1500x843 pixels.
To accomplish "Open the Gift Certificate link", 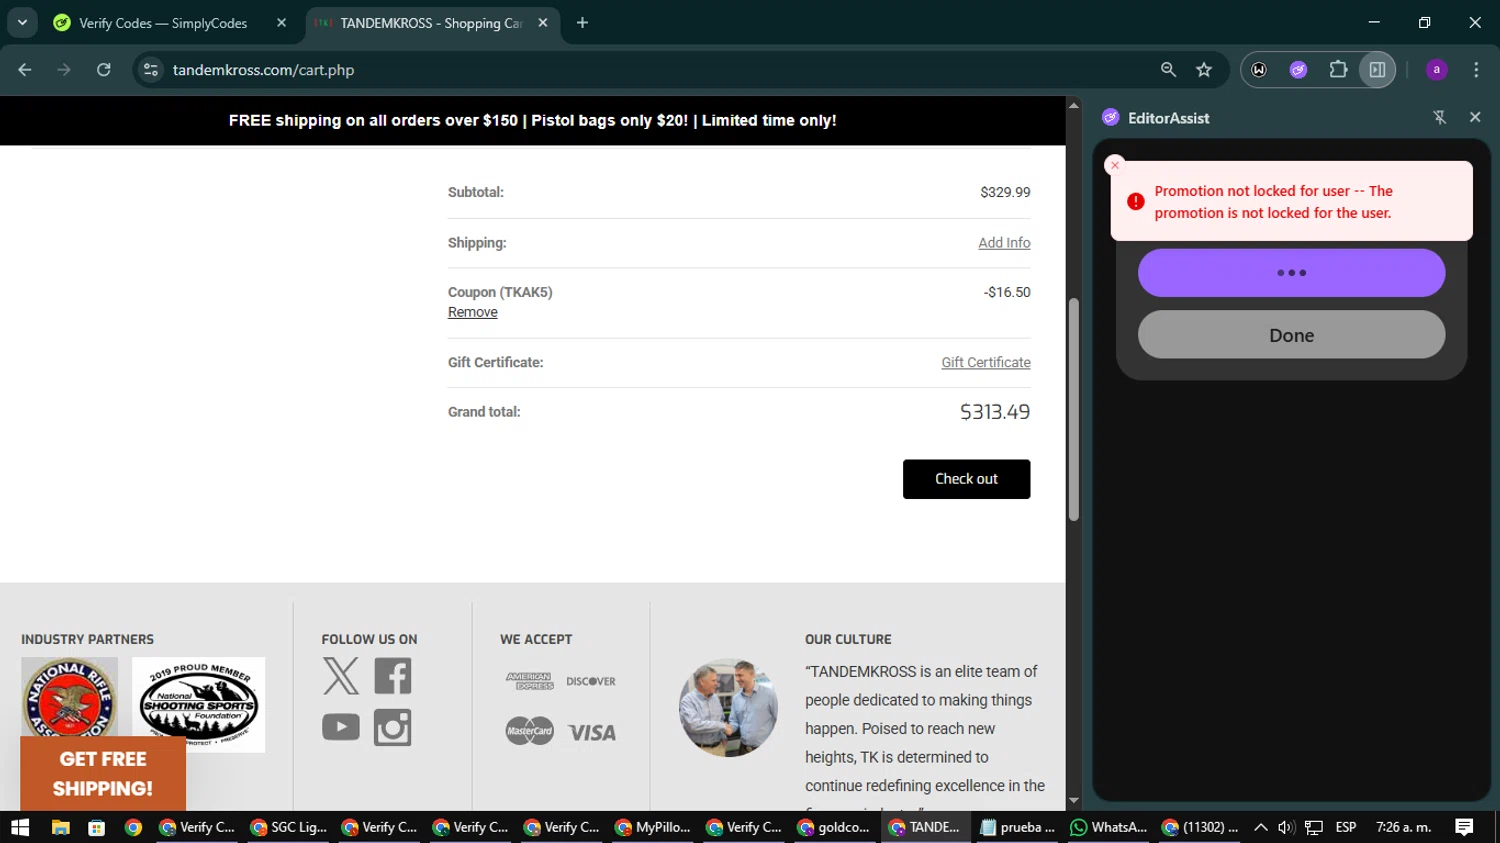I will click(x=985, y=363).
